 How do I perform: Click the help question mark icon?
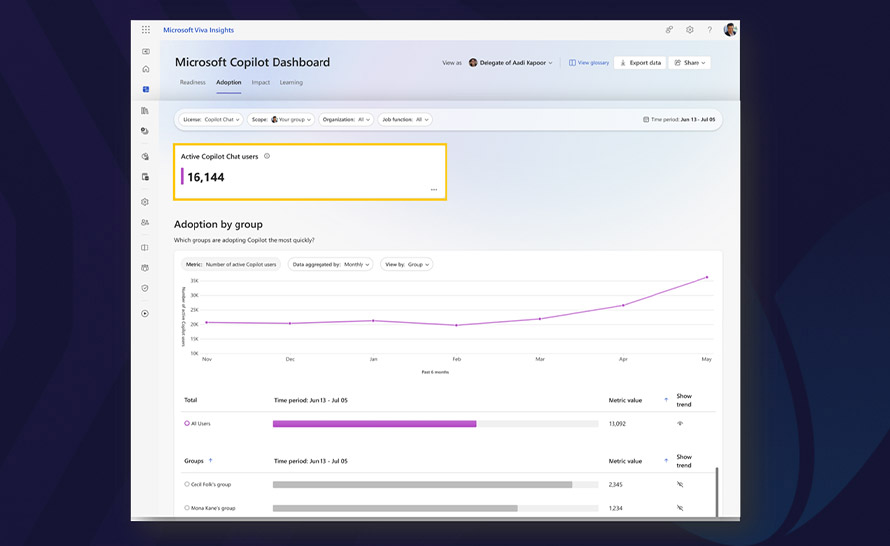pyautogui.click(x=710, y=30)
